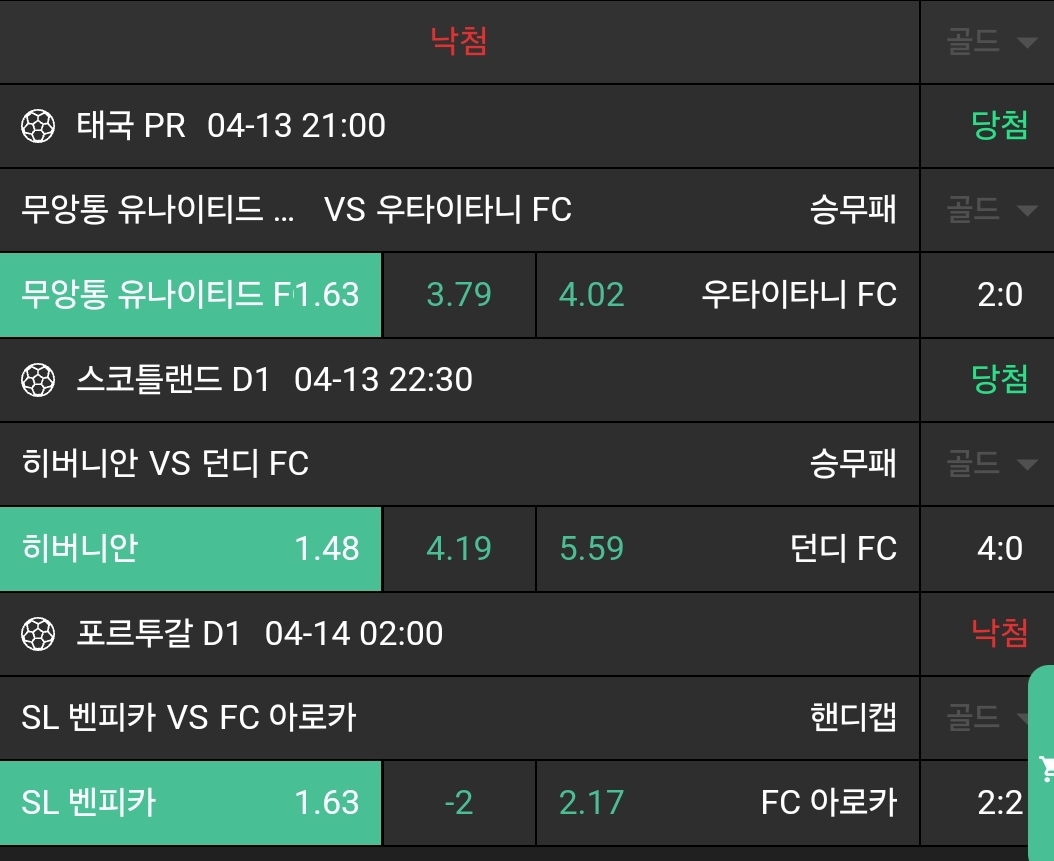Image resolution: width=1054 pixels, height=861 pixels.
Task: Select SL 벤피카 handicap odds 1.63
Action: tap(190, 803)
